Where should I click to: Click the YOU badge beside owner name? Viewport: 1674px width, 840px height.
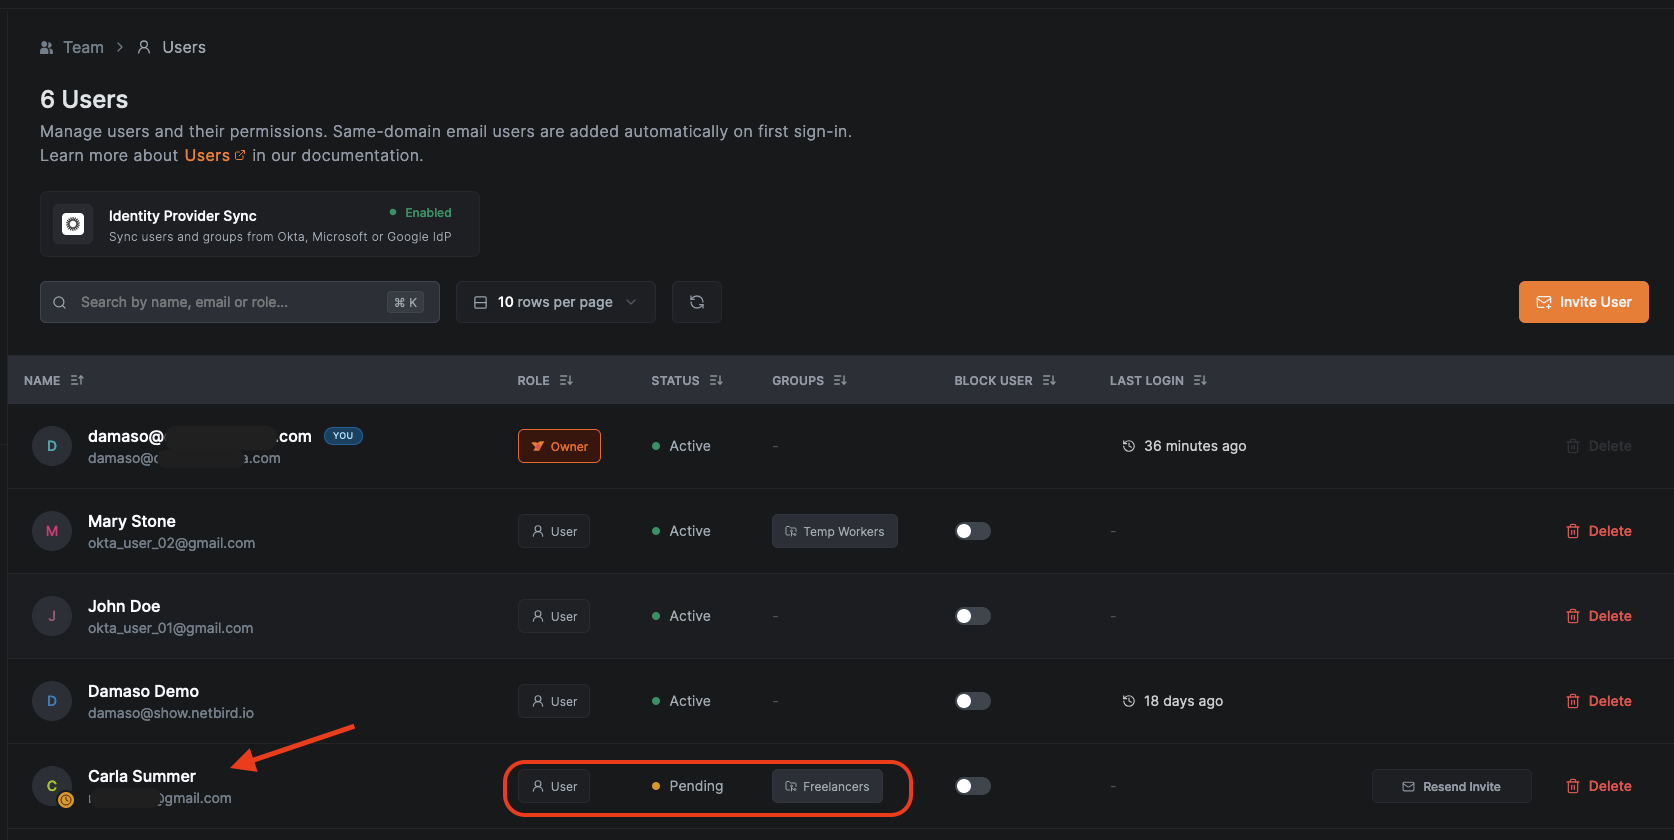[343, 436]
